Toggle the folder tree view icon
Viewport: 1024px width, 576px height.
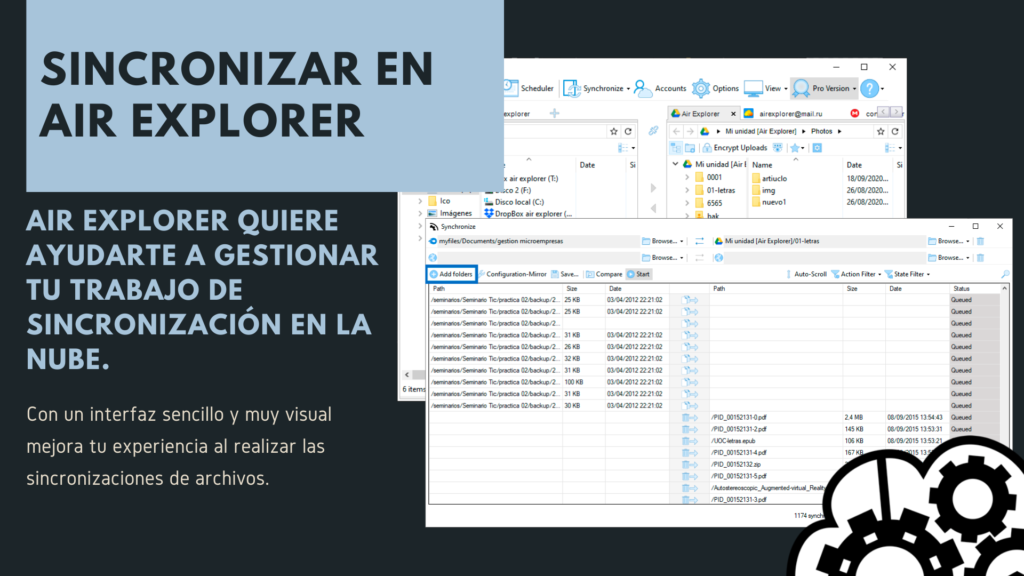coord(676,148)
